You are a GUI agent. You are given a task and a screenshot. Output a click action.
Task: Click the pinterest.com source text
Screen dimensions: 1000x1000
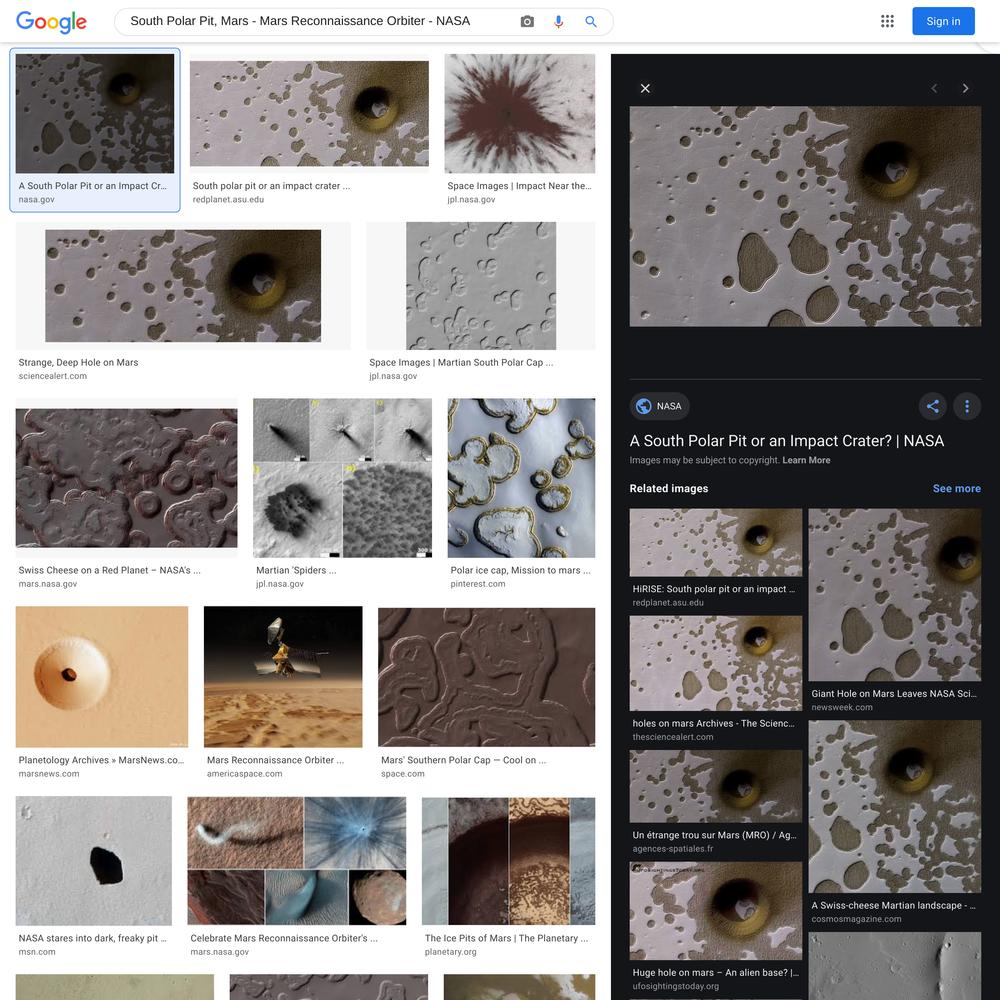click(478, 584)
